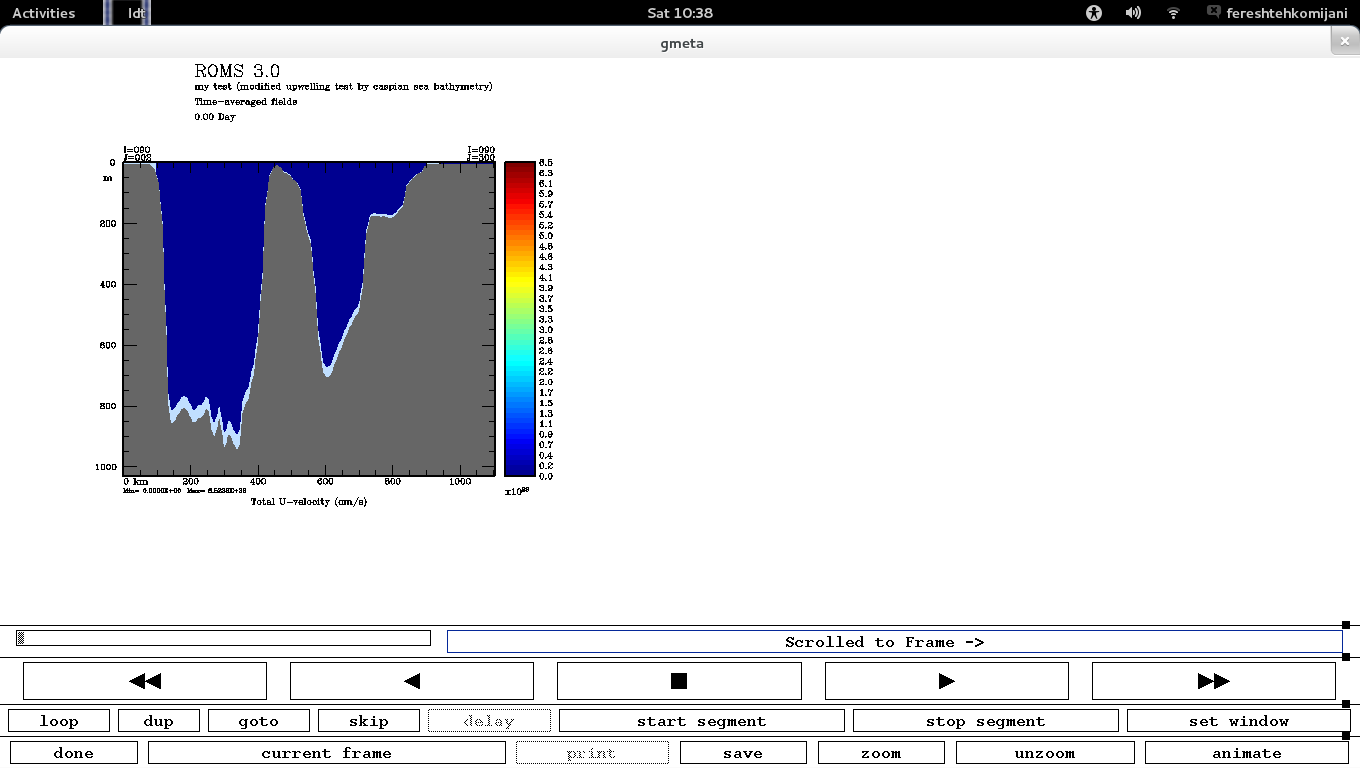Click the dup button
This screenshot has height=768, width=1360.
159,721
